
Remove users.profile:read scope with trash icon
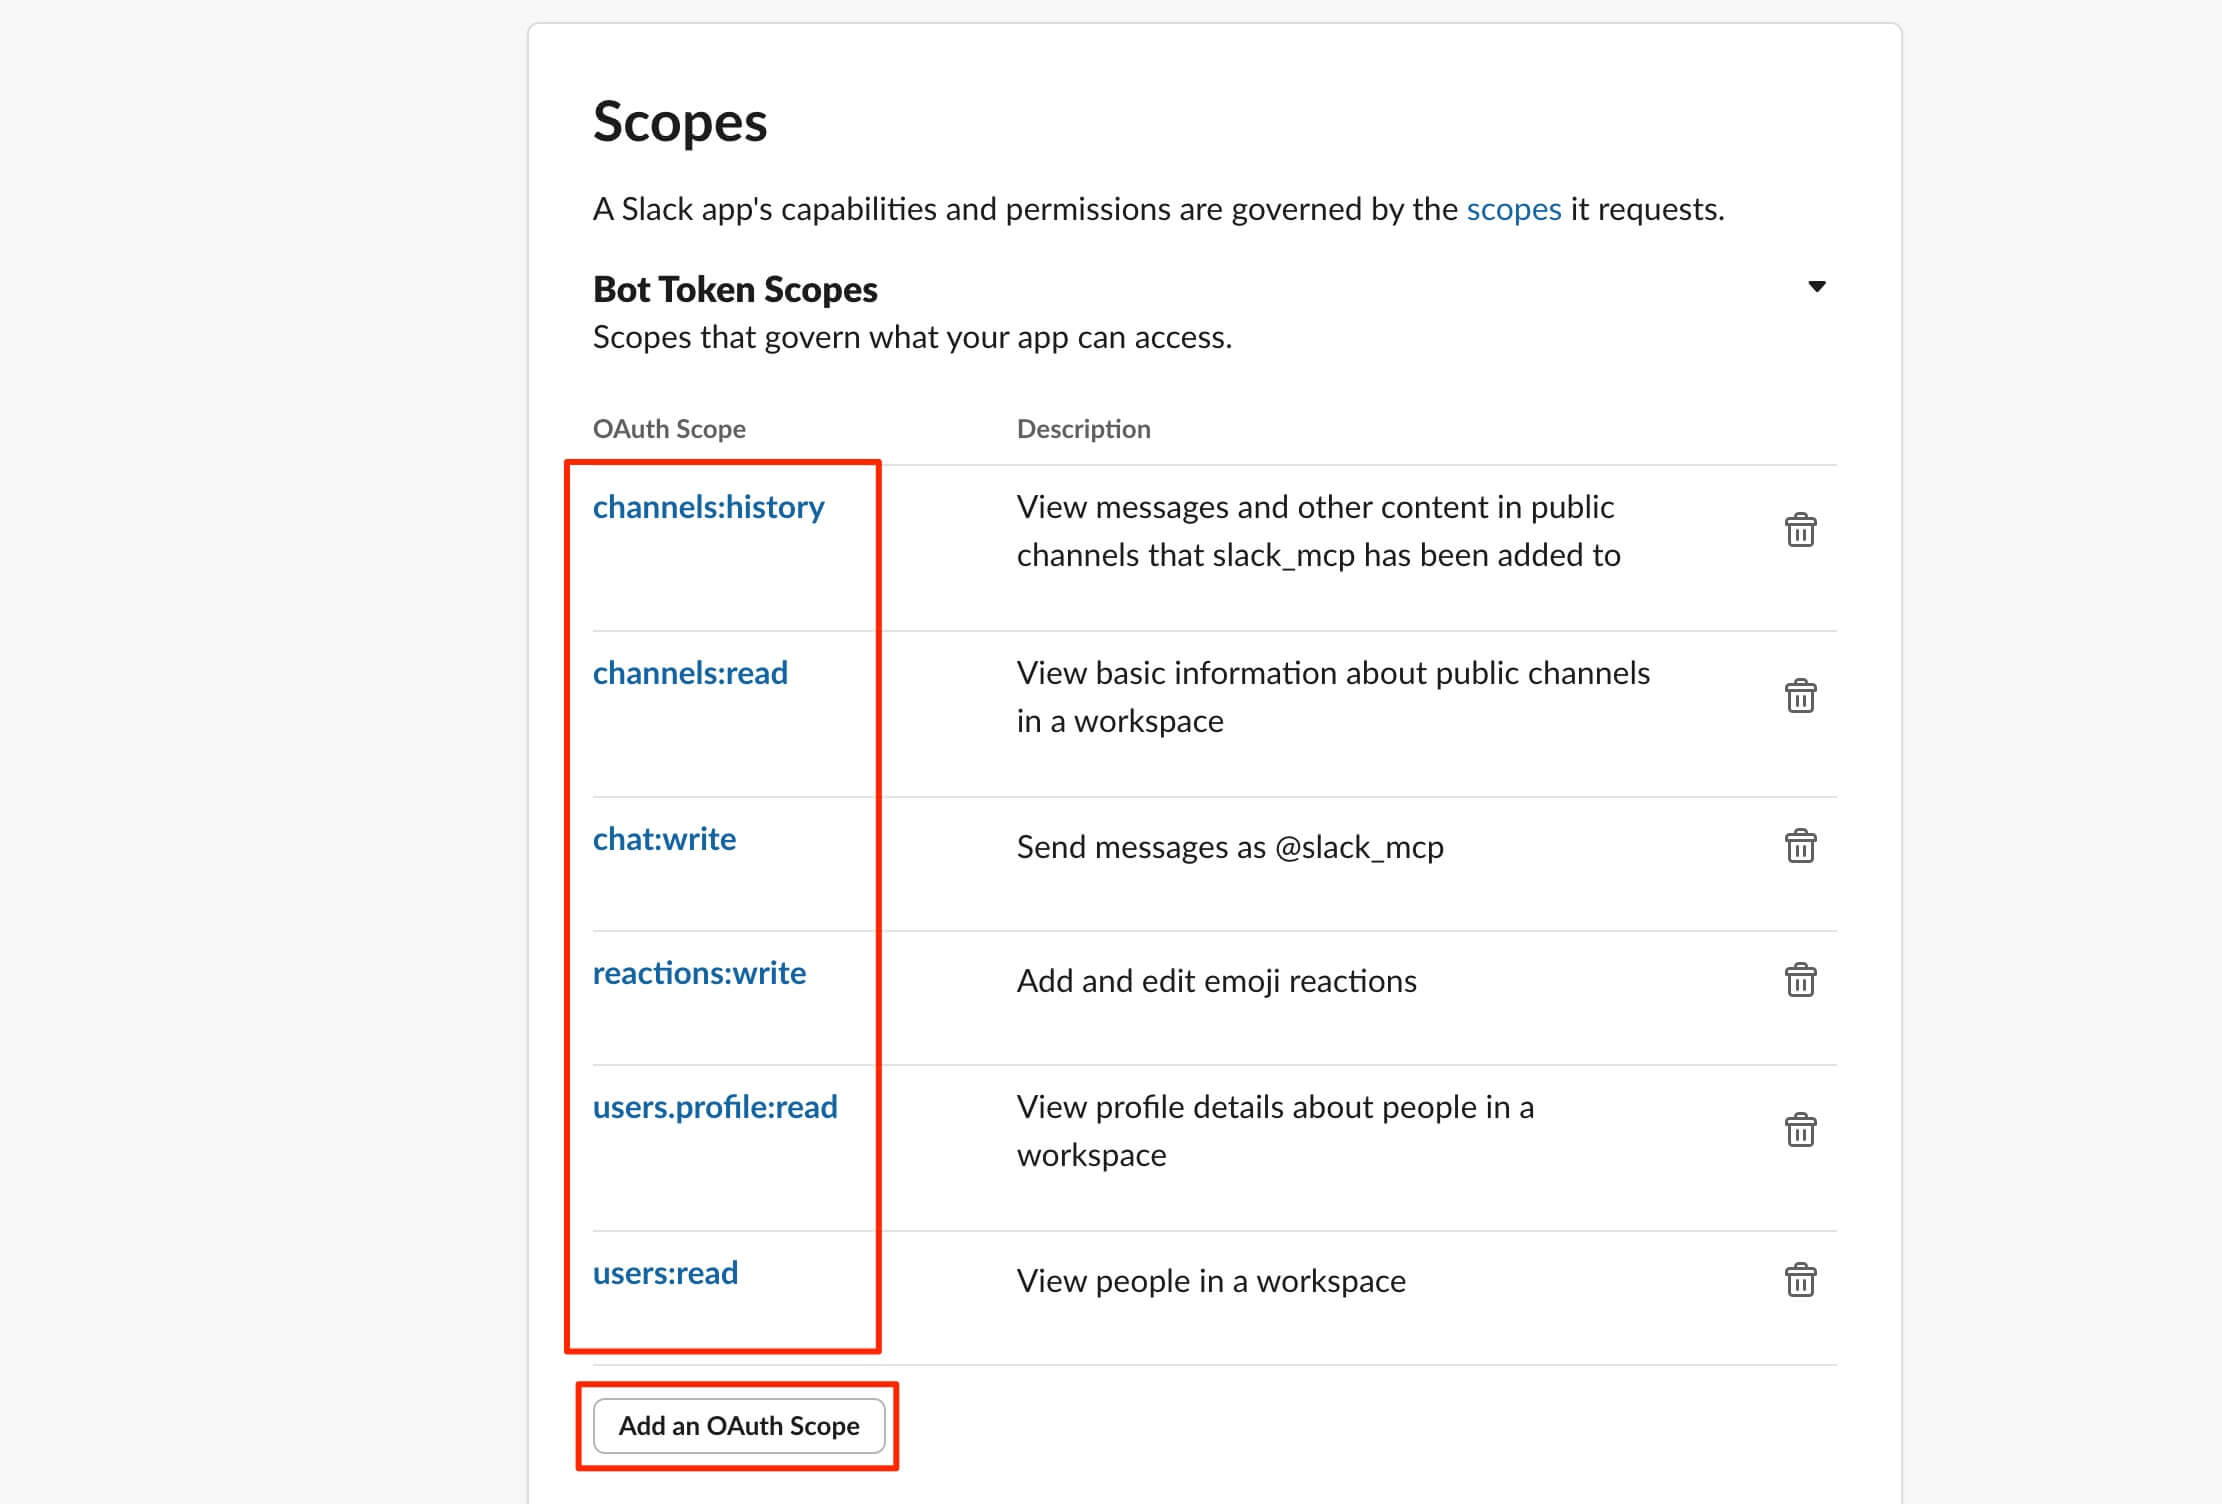(x=1800, y=1130)
